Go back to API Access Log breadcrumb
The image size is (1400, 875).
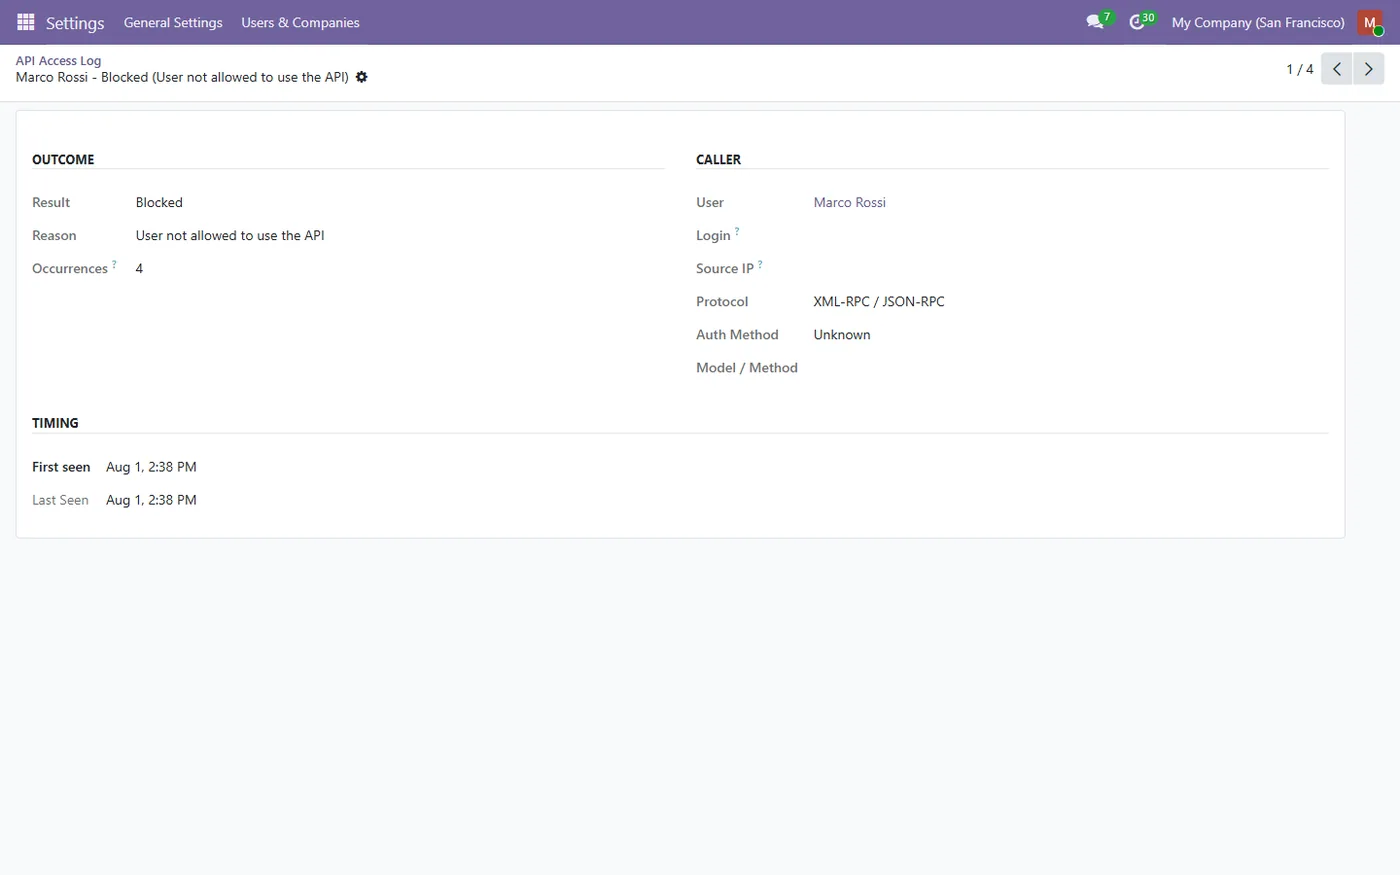58,60
